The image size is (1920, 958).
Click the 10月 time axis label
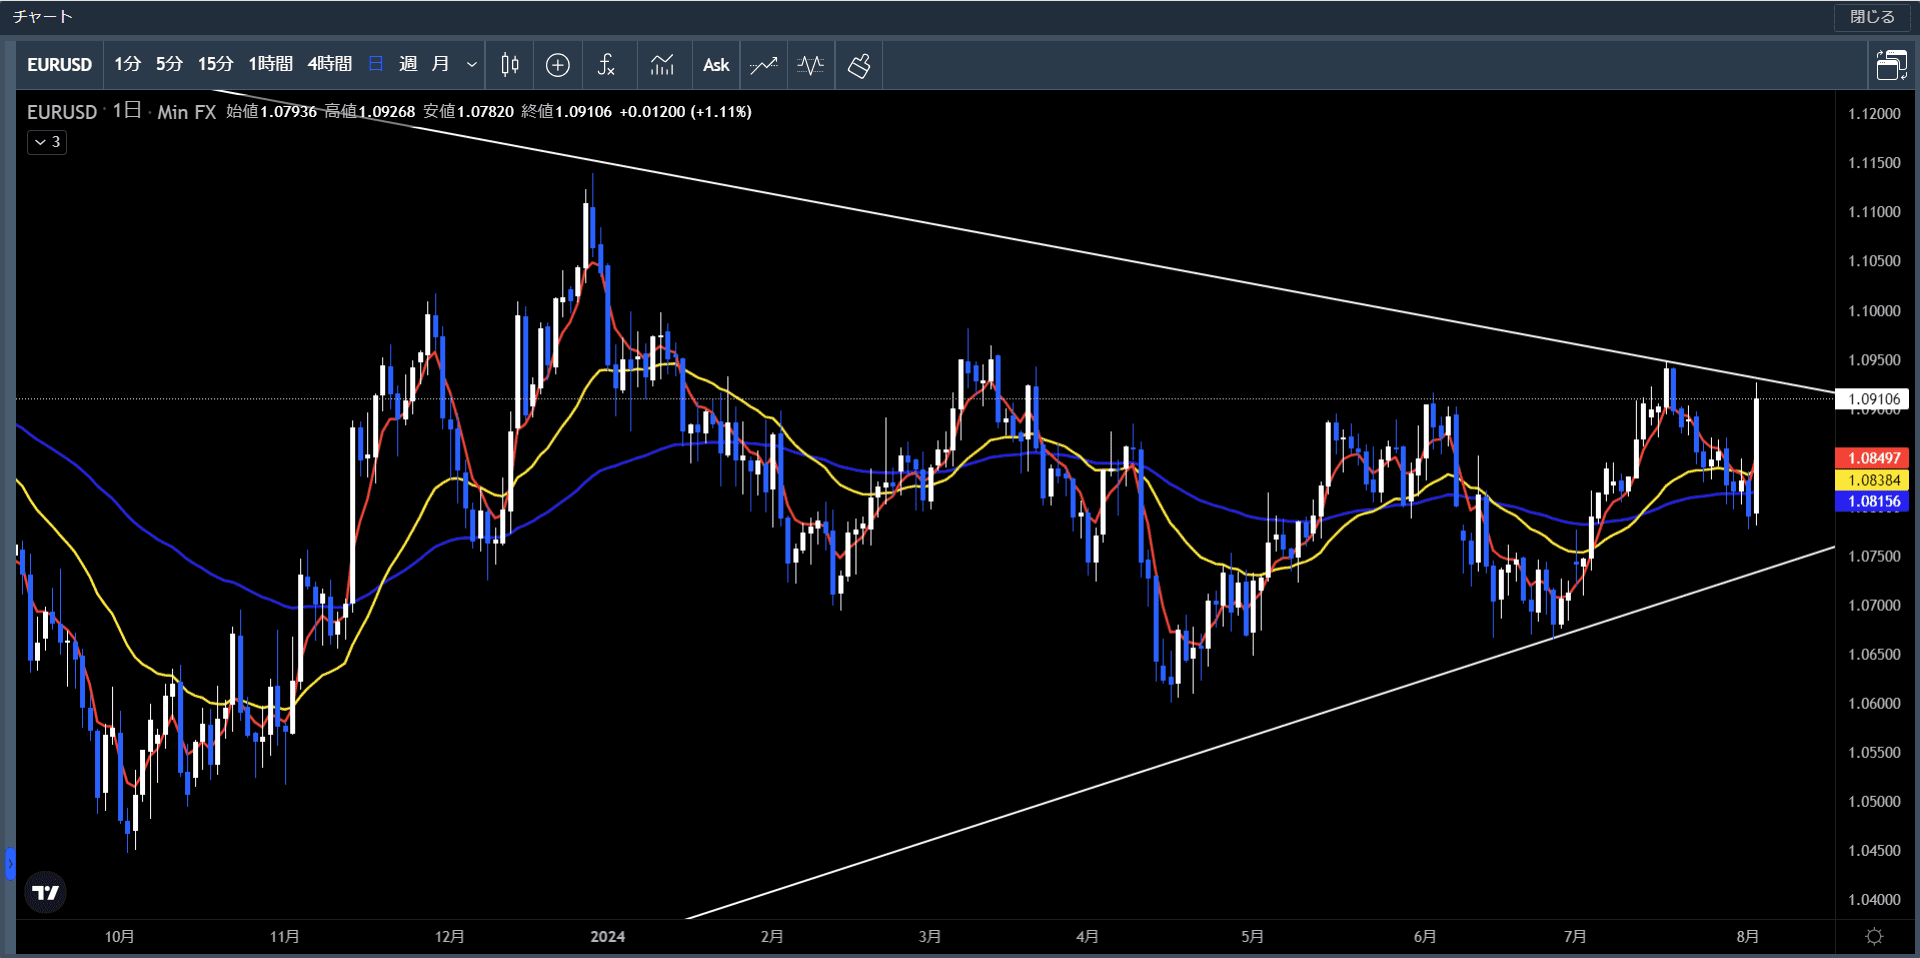[120, 937]
